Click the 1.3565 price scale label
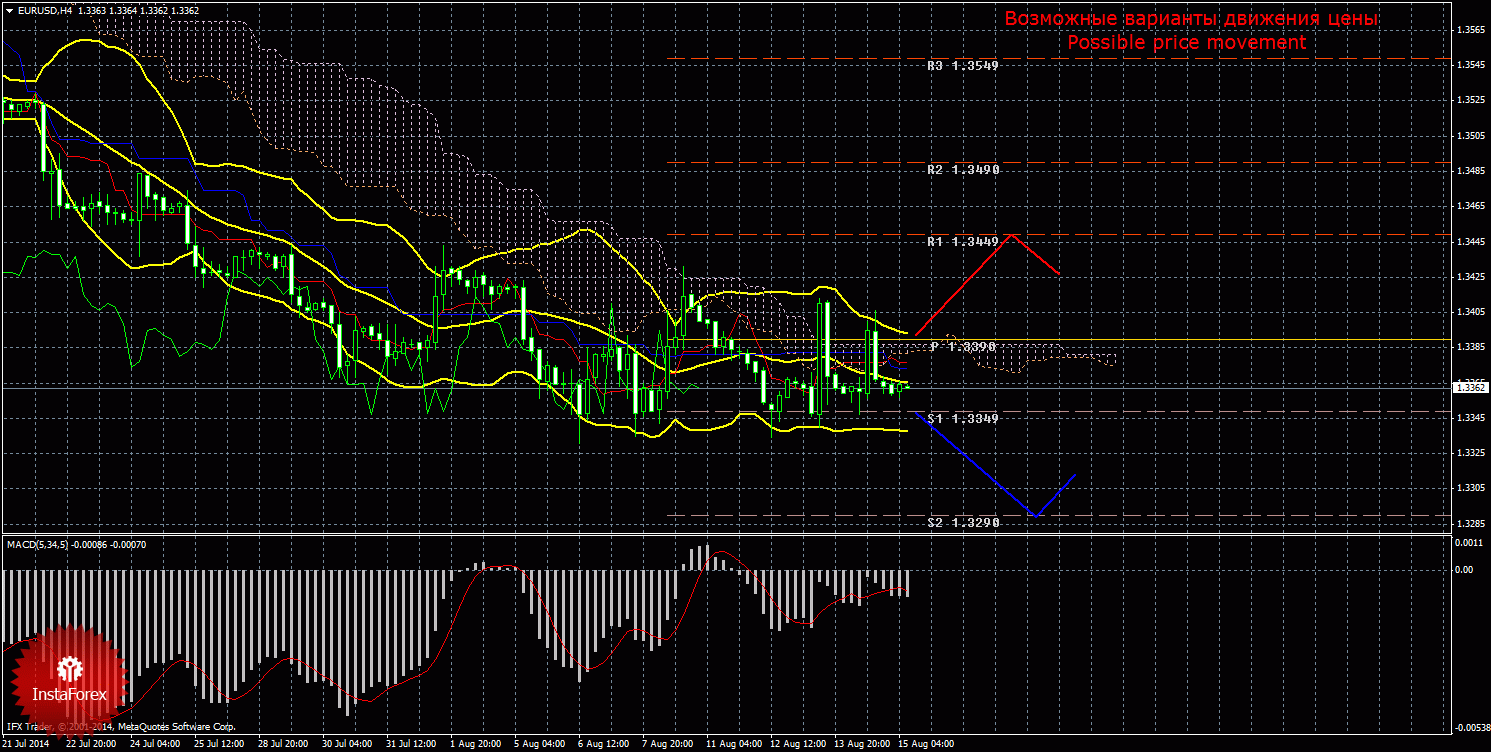 pos(1470,30)
